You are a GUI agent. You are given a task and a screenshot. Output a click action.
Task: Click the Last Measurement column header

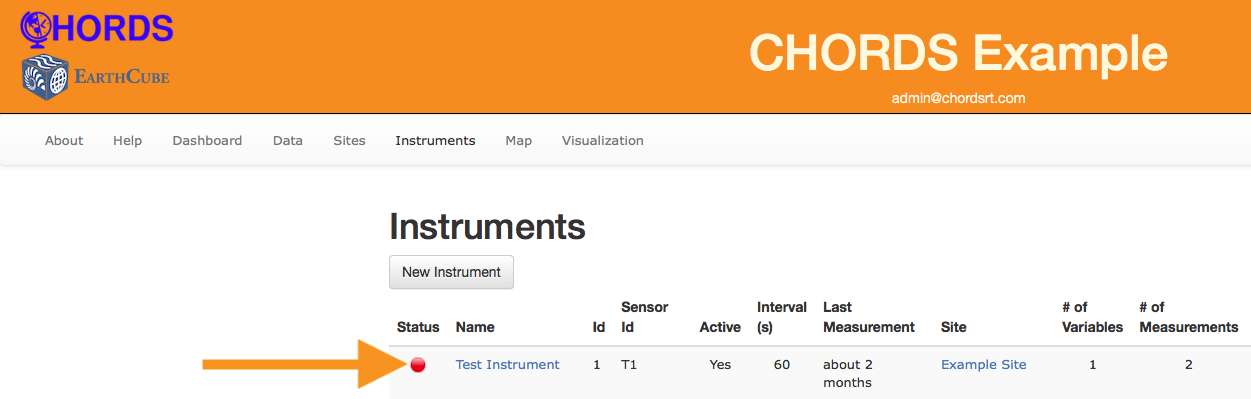869,317
